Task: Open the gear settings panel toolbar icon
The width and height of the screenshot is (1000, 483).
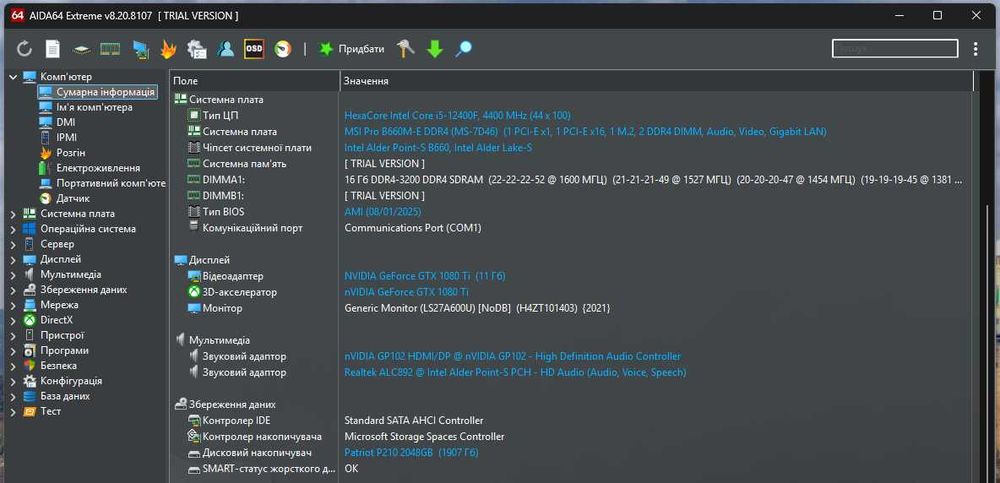Action: coord(196,49)
